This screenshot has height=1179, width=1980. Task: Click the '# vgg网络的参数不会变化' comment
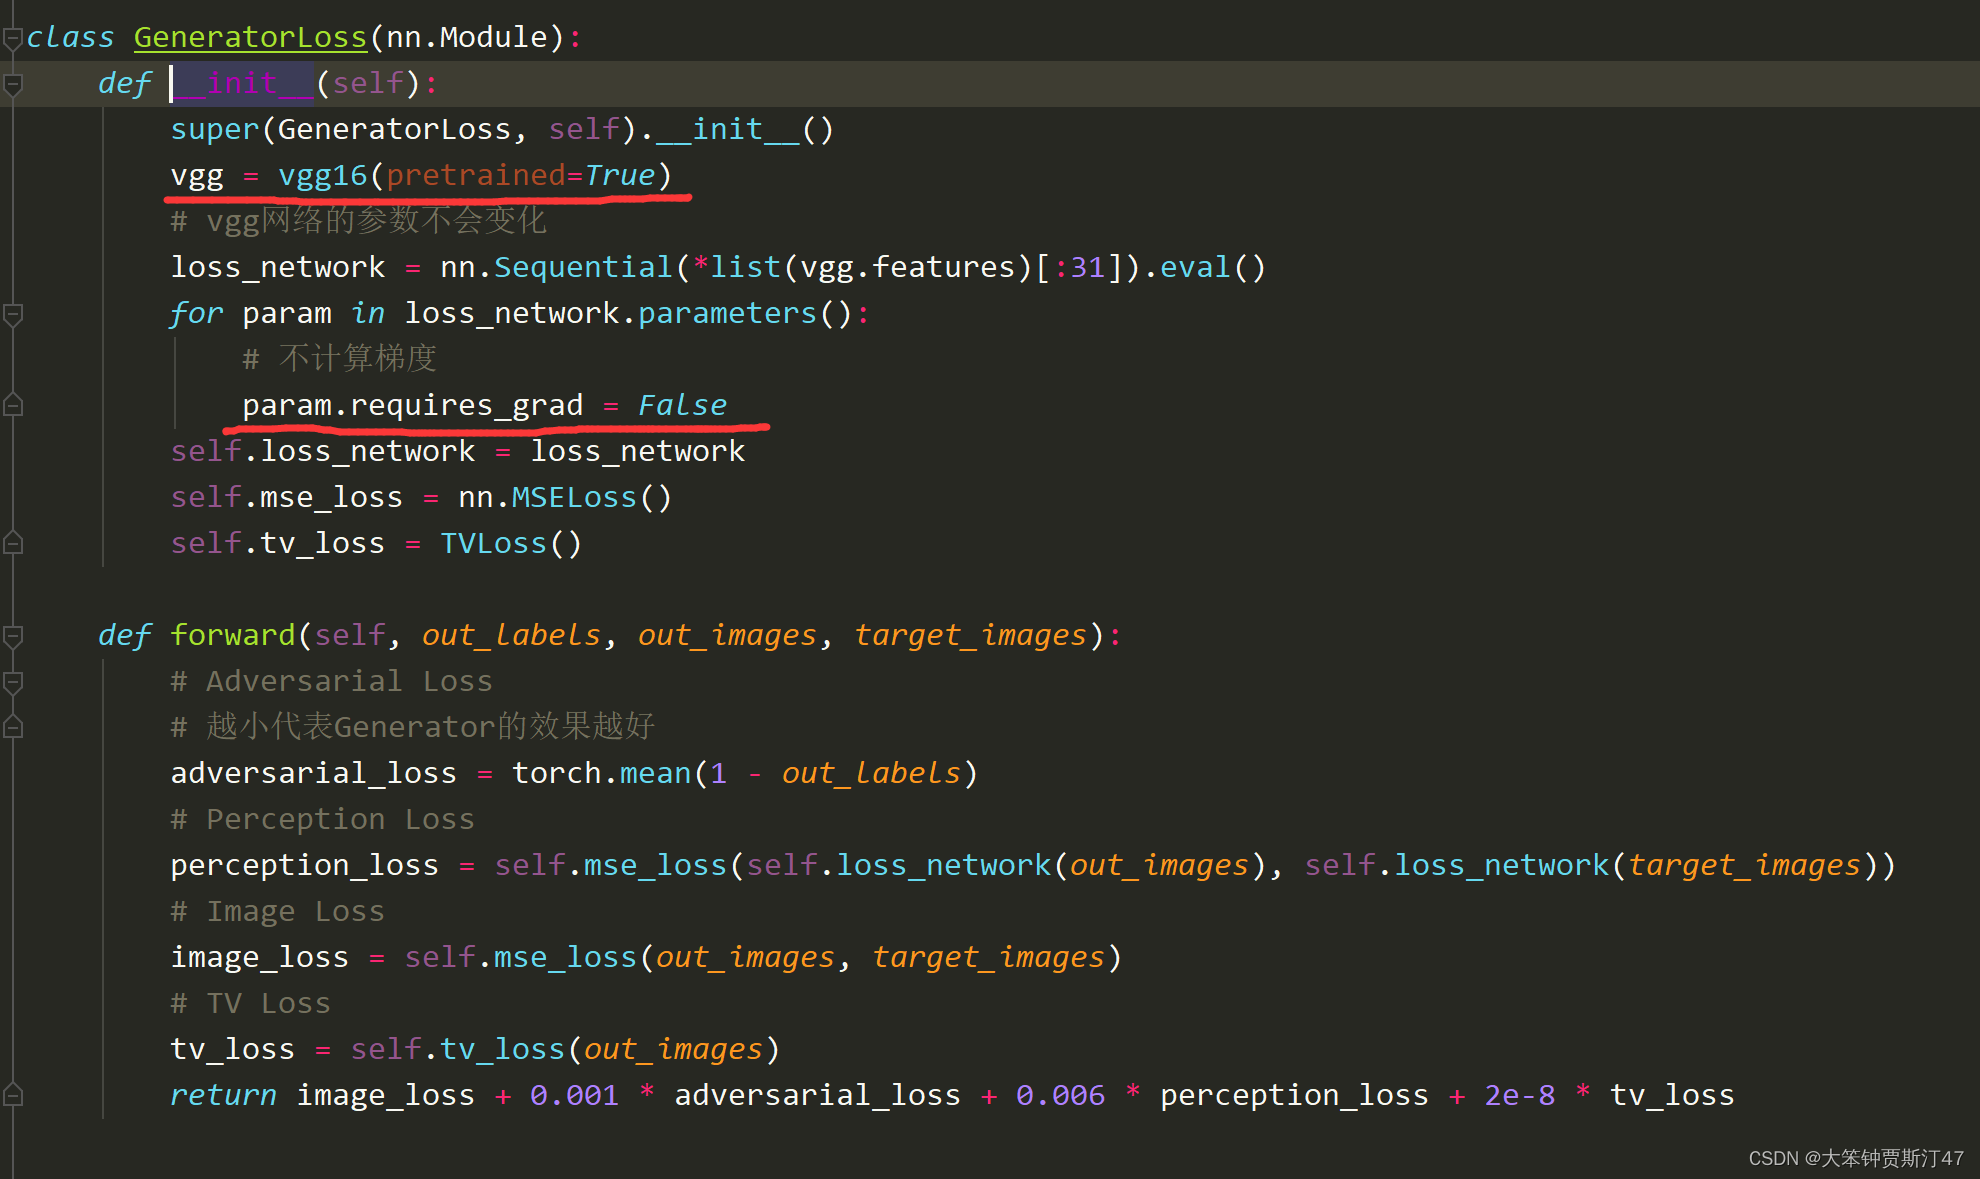[358, 221]
